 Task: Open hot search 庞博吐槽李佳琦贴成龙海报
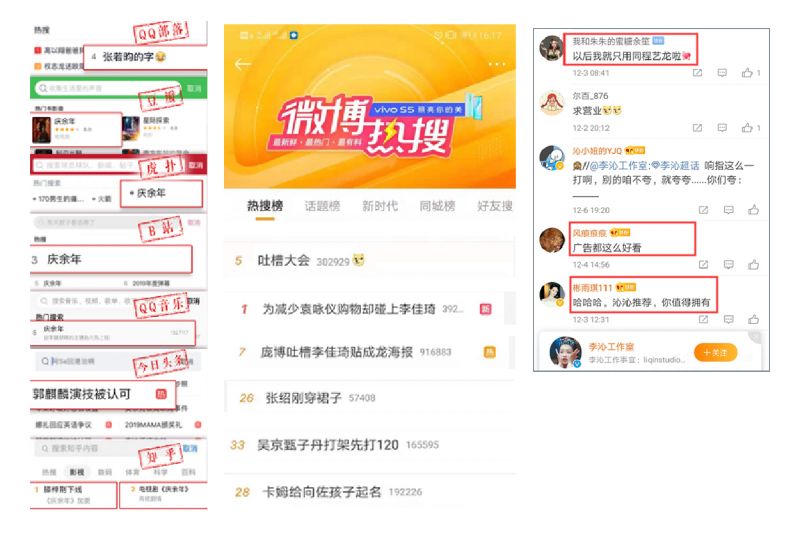tap(337, 352)
